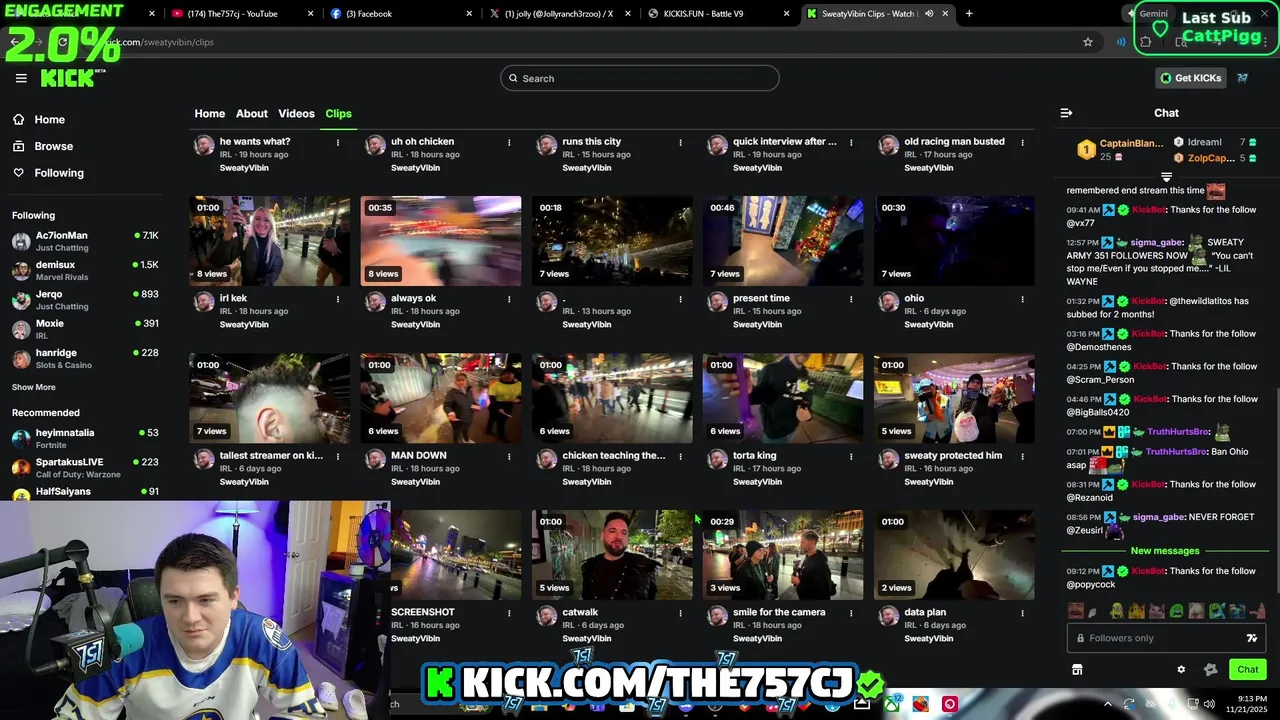
Task: Click the Following heart icon in sidebar
Action: (19, 173)
